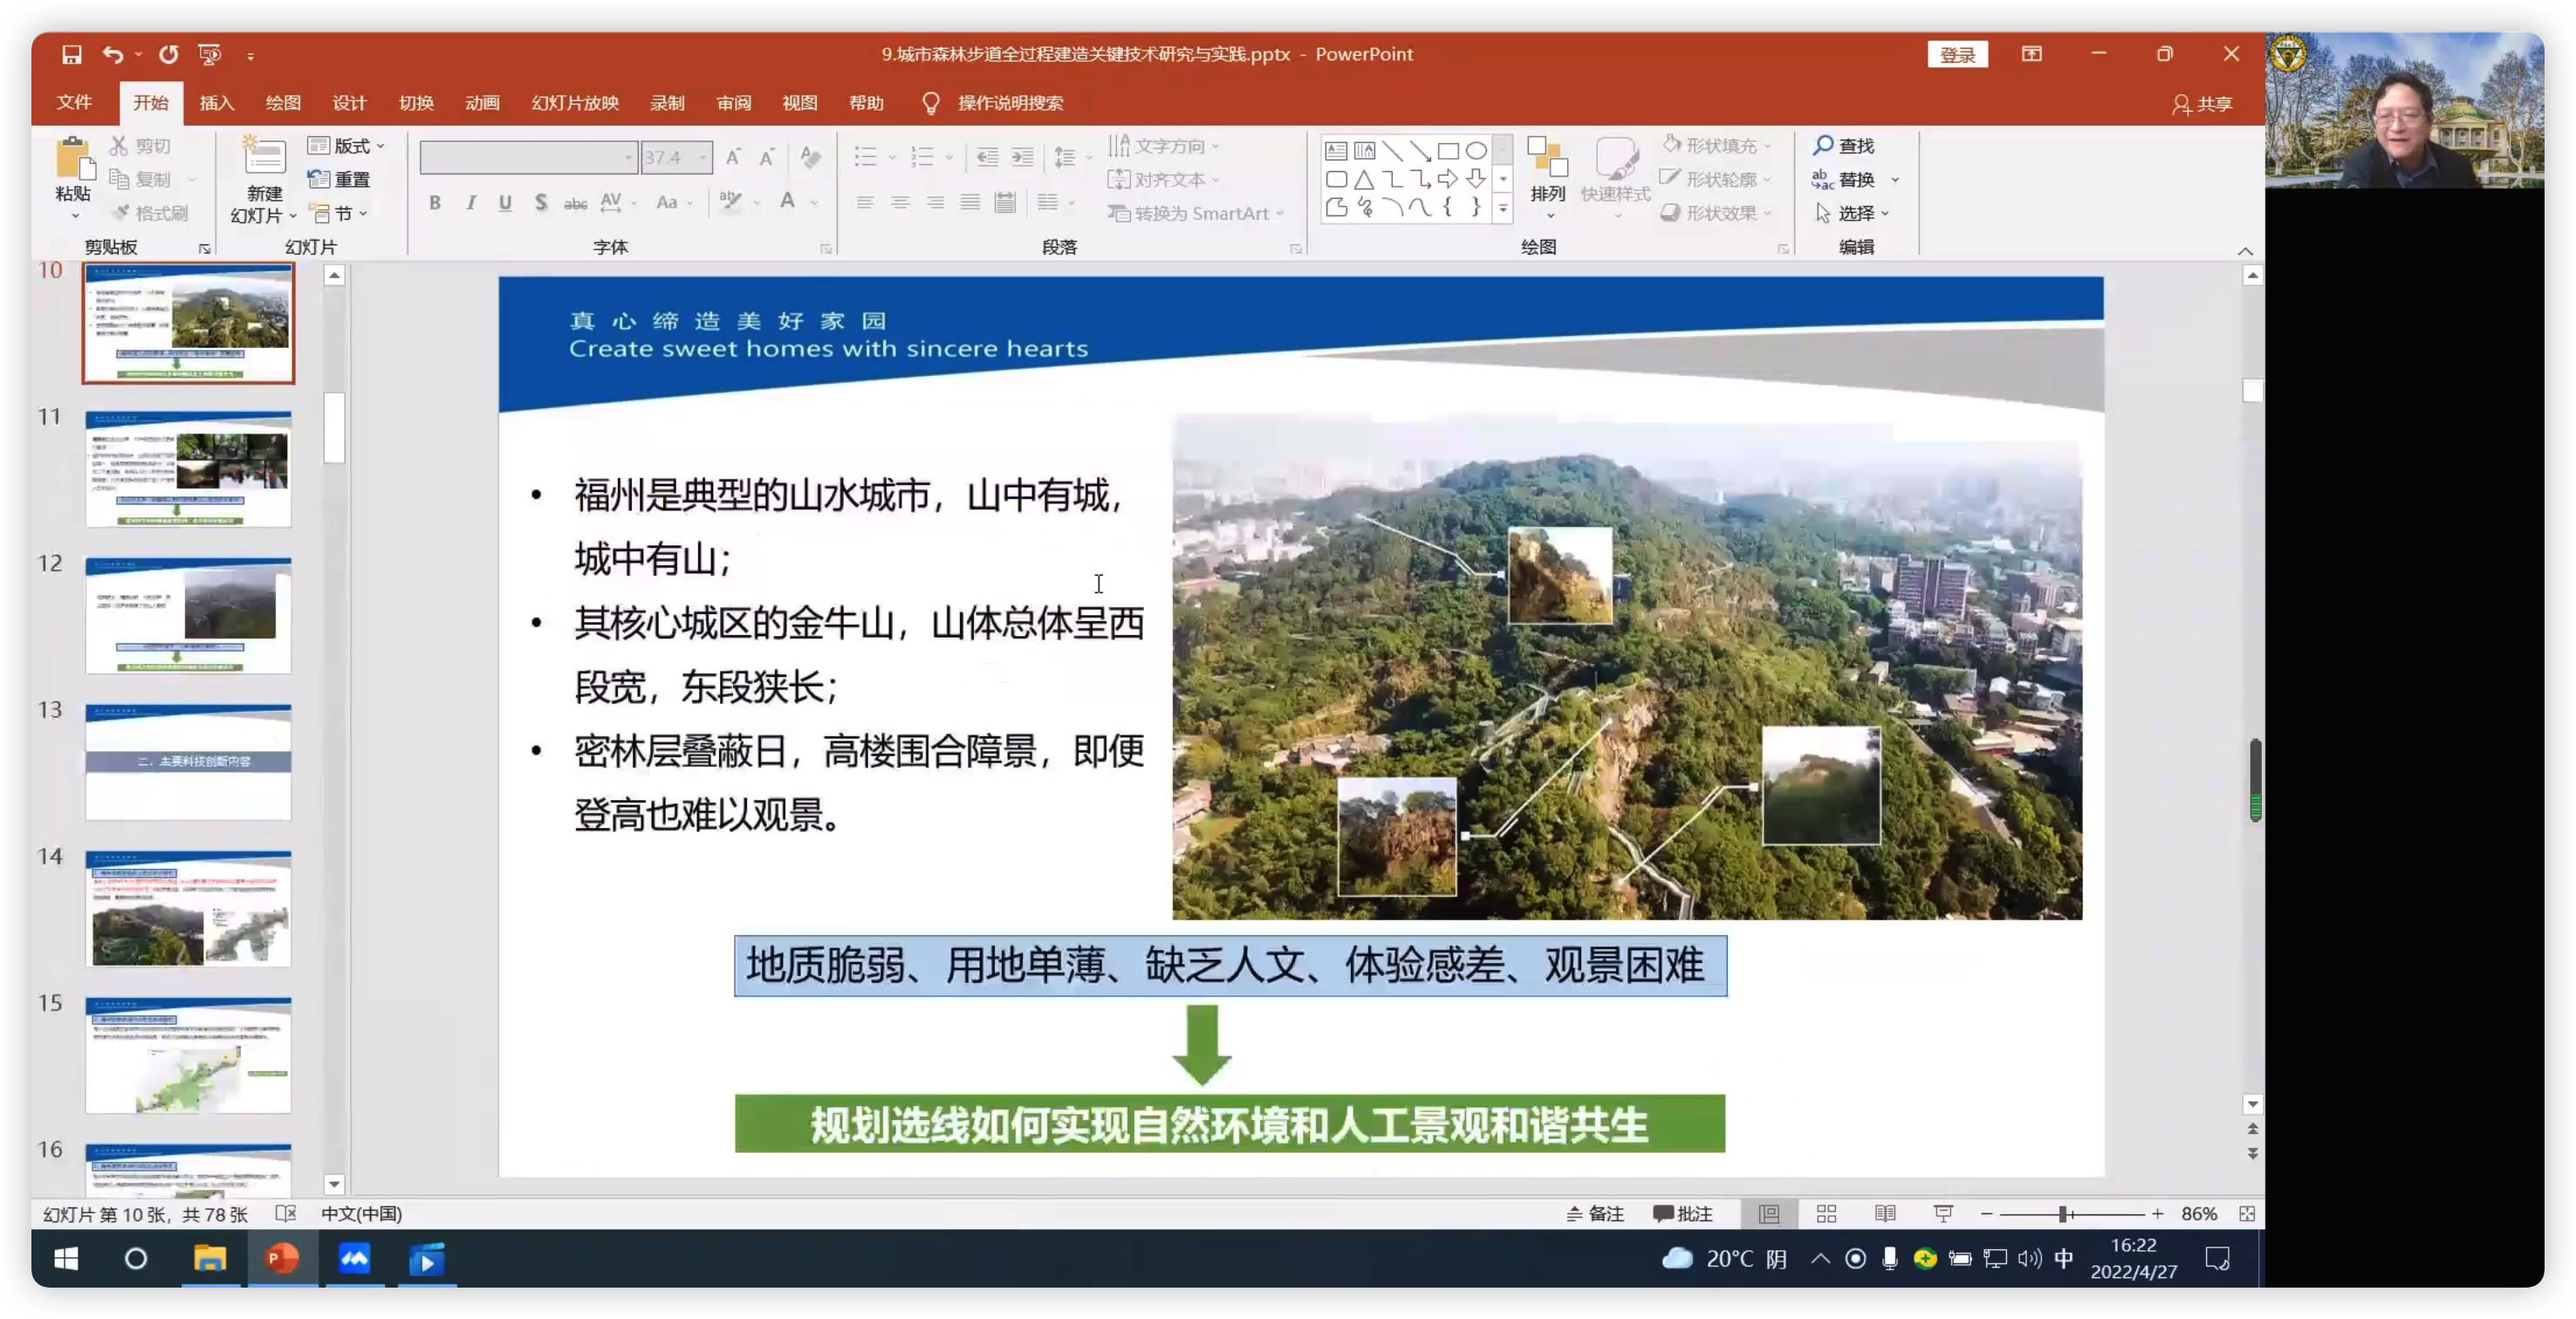Select the triangle shape in gallery
This screenshot has width=2576, height=1319.
(1363, 180)
